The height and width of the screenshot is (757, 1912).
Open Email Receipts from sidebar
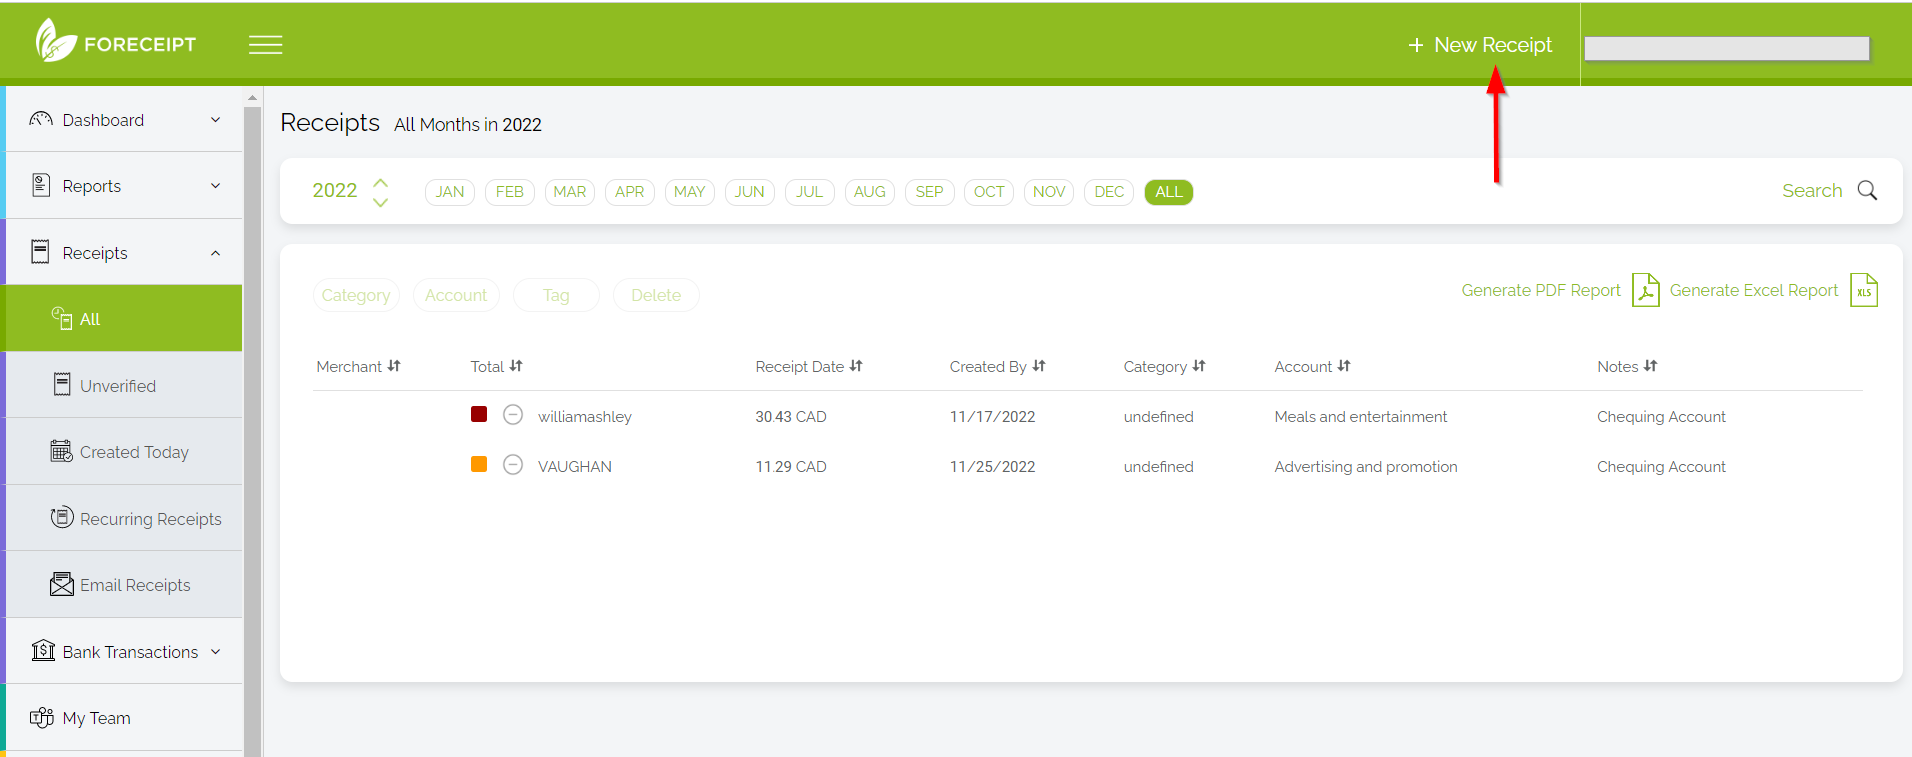[x=134, y=585]
